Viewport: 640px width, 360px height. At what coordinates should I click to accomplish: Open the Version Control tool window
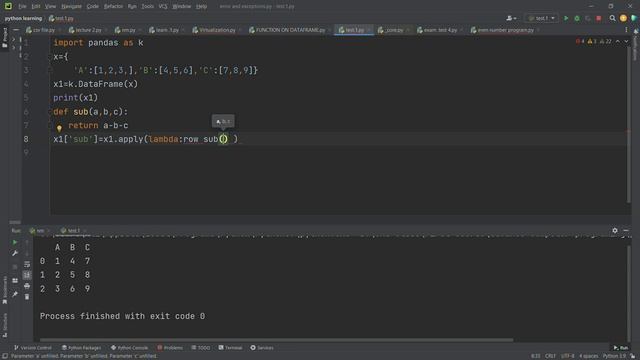(33, 348)
